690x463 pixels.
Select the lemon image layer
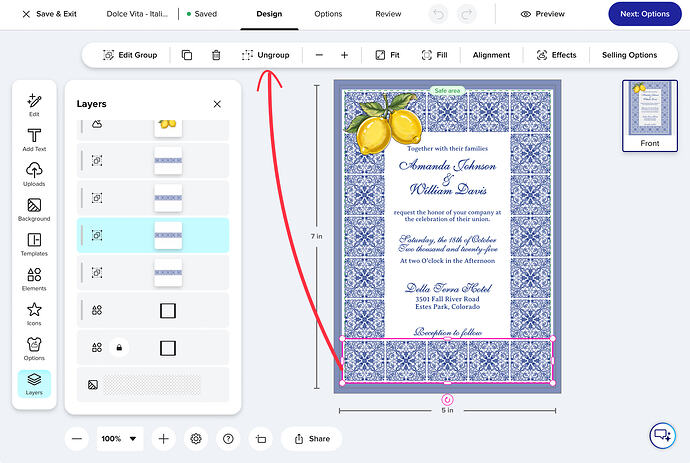153,128
